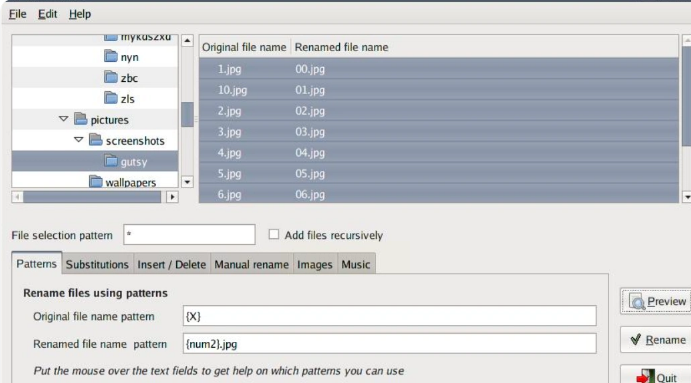Select the zls folder label
The height and width of the screenshot is (383, 691).
point(127,99)
